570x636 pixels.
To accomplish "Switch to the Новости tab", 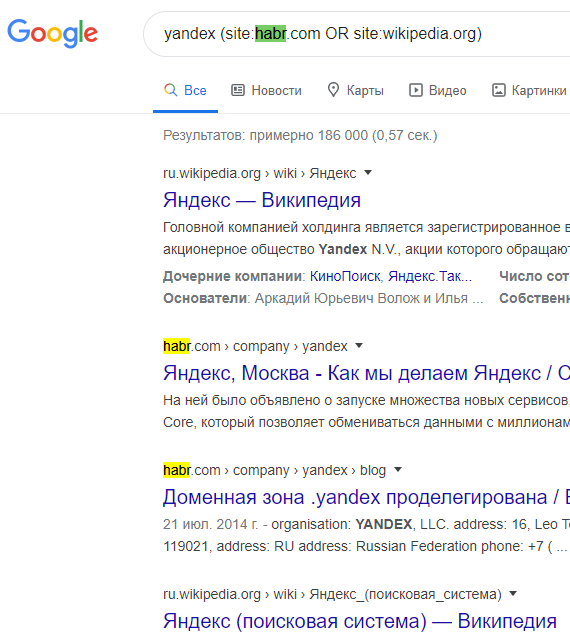I will [x=267, y=90].
